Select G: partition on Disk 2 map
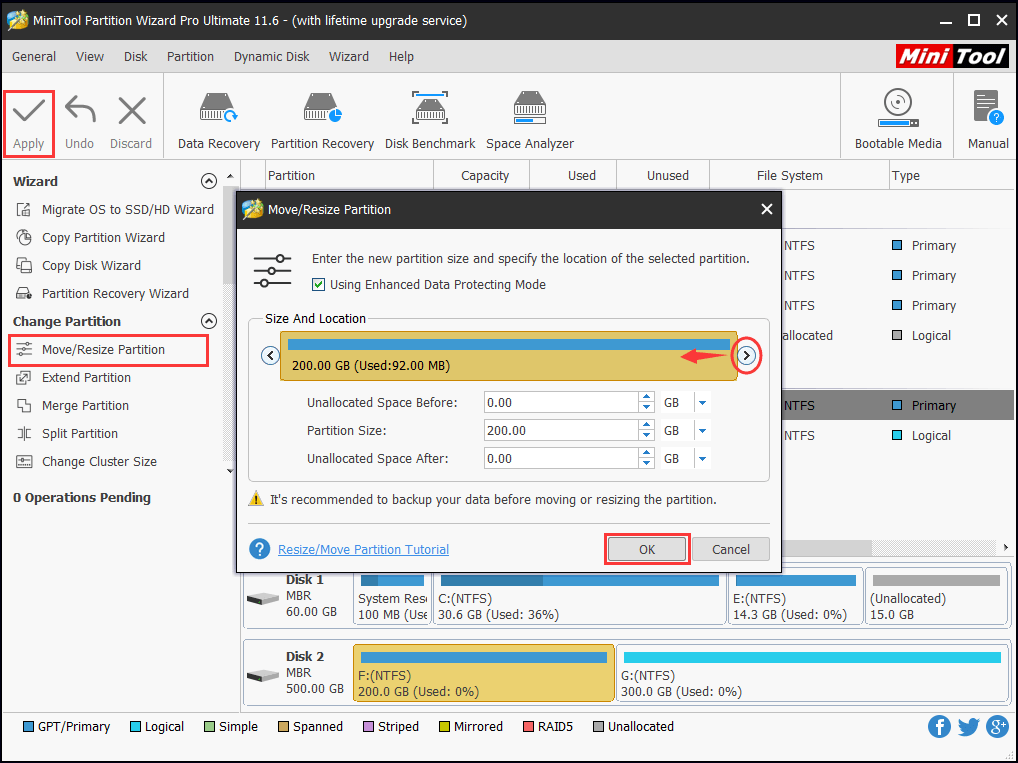Viewport: 1018px width, 763px height. [x=812, y=673]
